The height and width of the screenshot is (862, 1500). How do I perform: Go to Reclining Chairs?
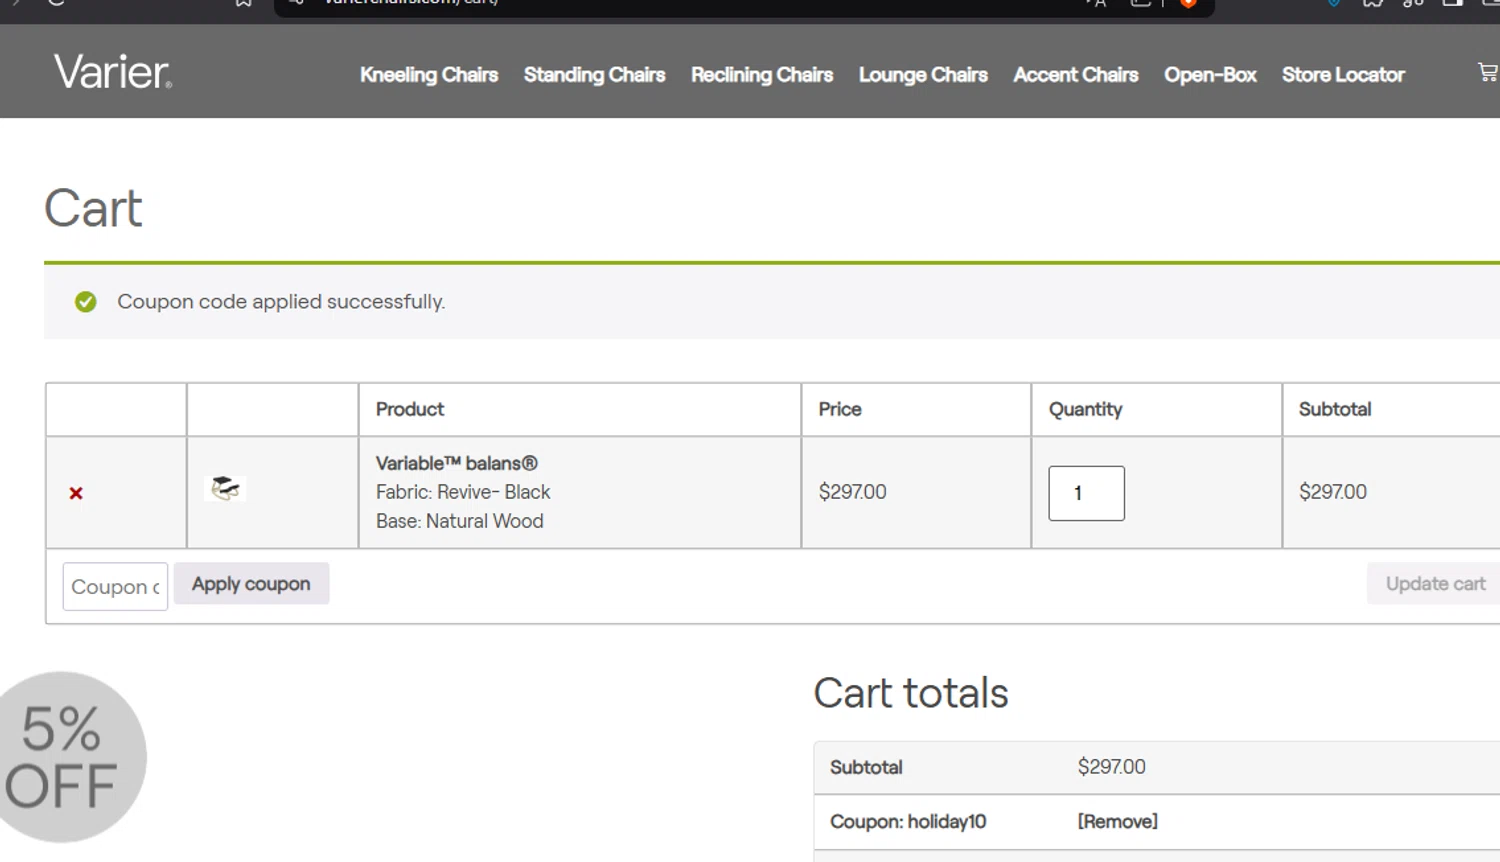tap(762, 75)
